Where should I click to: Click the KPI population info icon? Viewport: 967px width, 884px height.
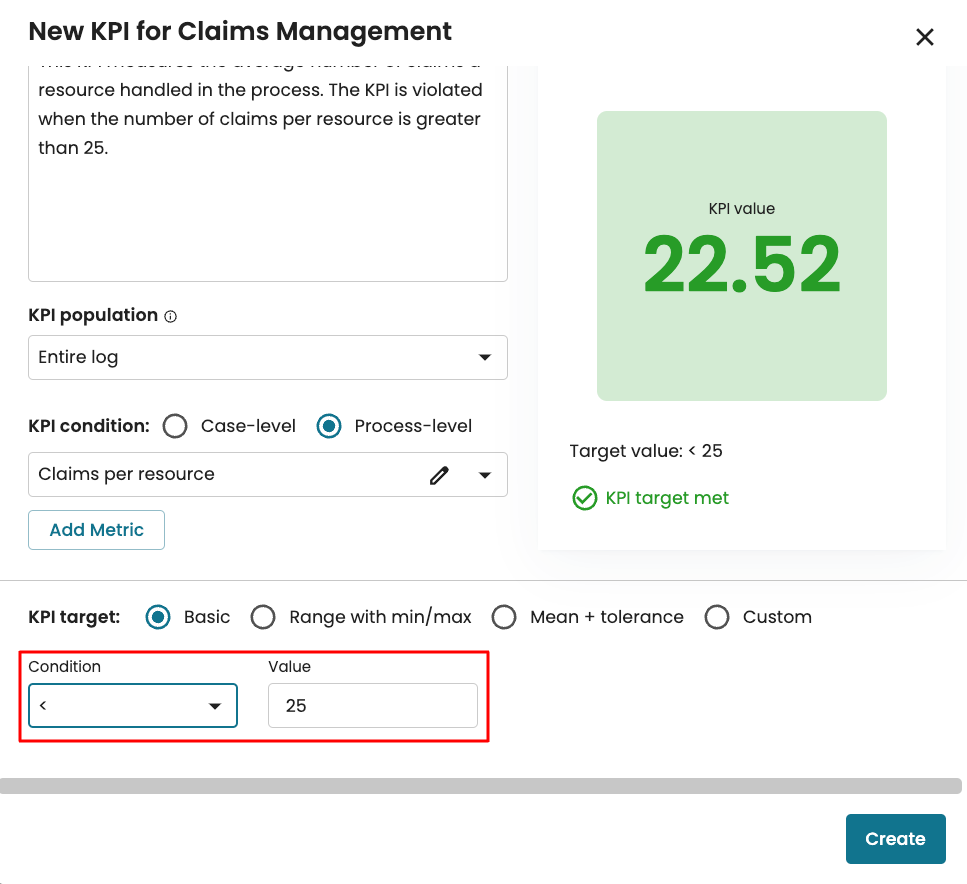[171, 316]
